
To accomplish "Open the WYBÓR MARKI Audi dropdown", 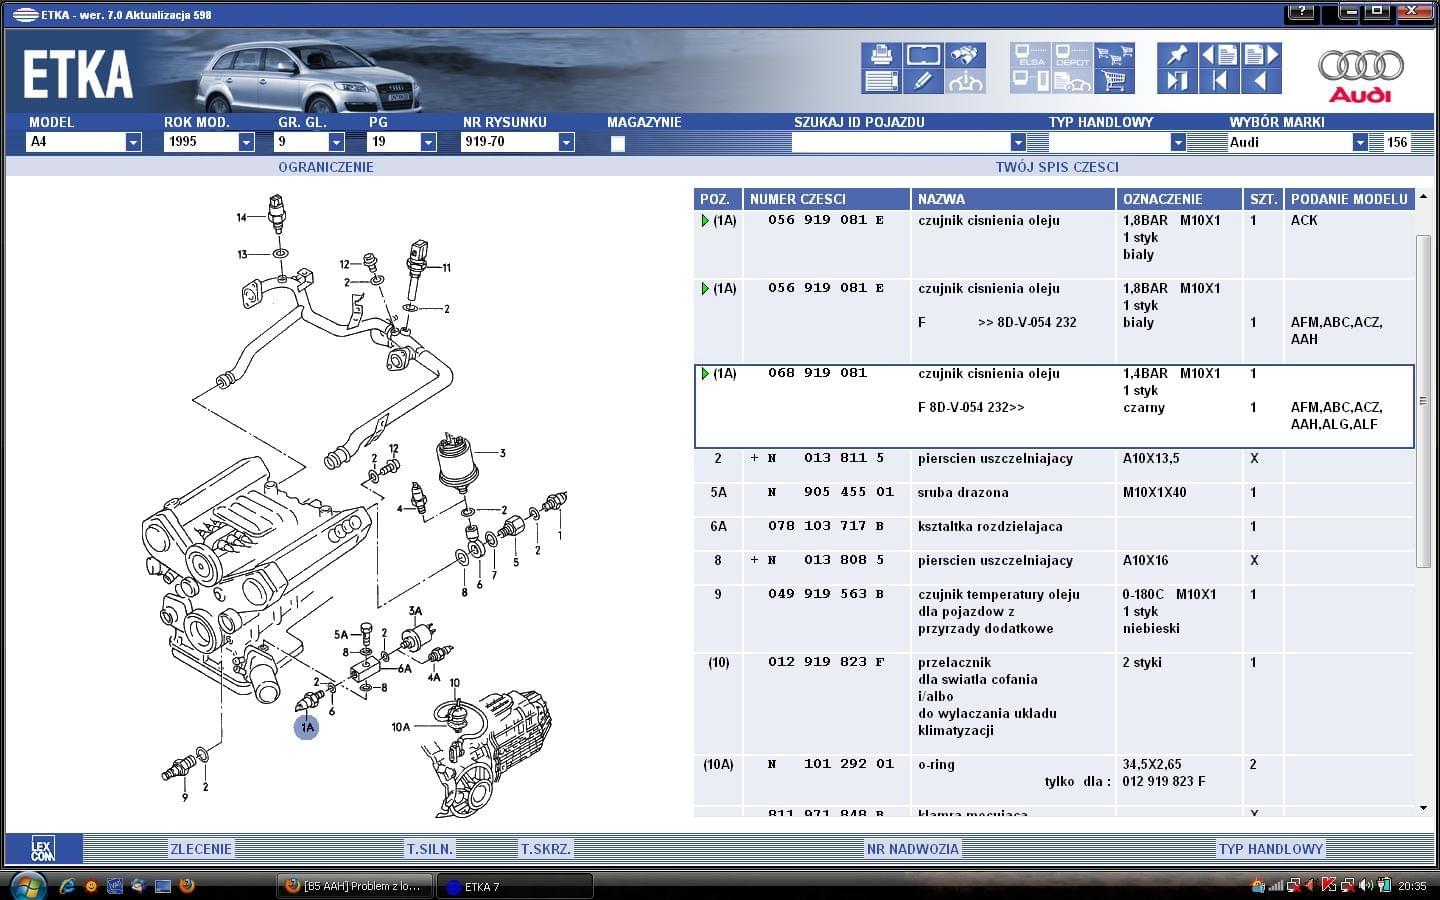I will point(1360,142).
